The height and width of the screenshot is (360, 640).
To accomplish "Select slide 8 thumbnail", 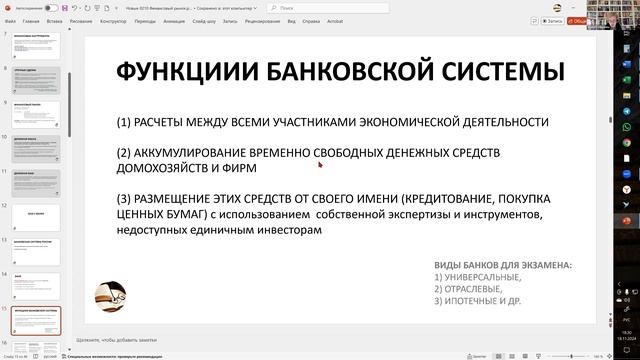I will click(36, 80).
